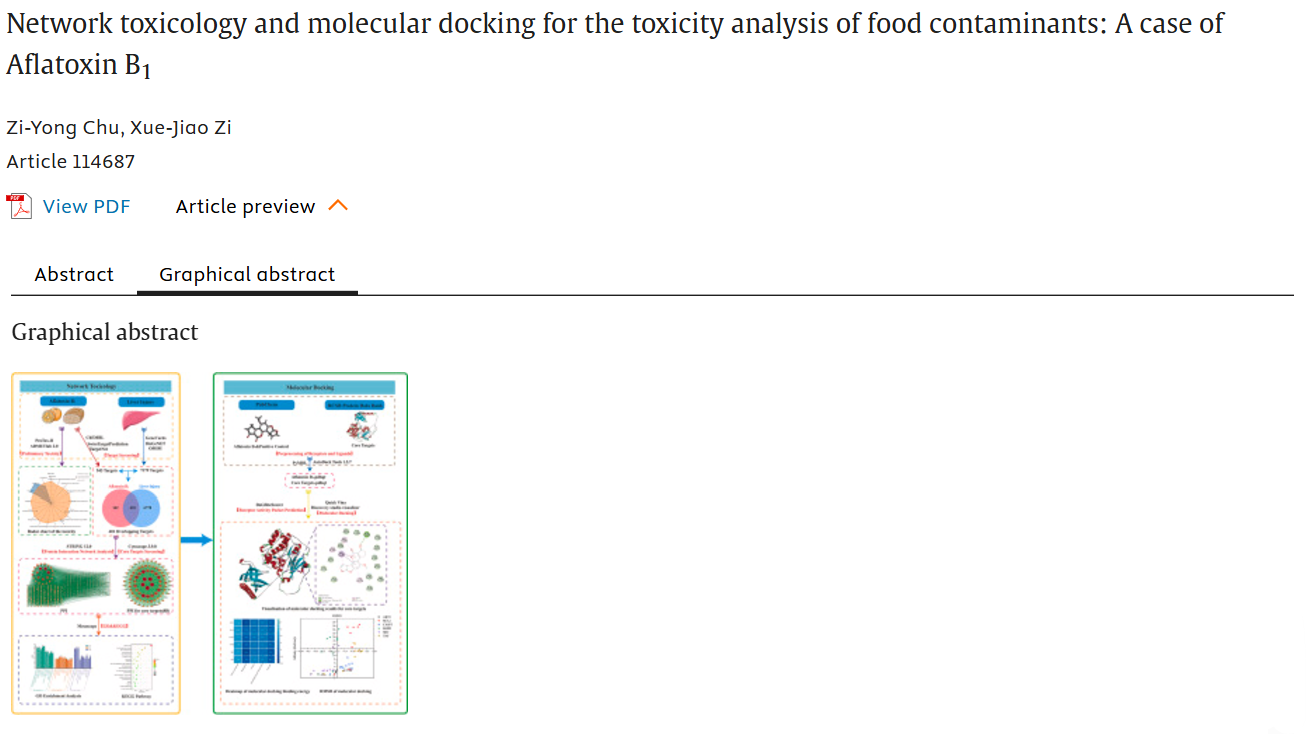
Task: Click the Article 114687 number
Action: coord(71,161)
